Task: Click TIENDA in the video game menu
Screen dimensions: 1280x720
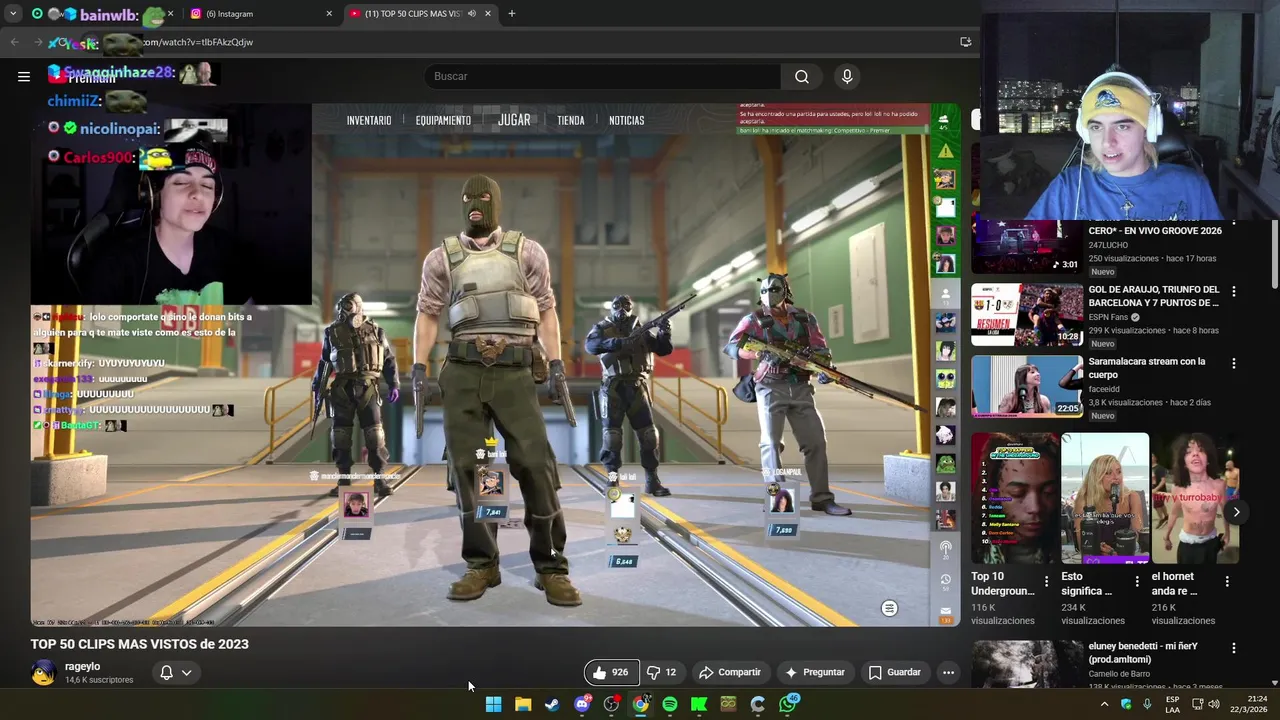Action: pos(571,120)
